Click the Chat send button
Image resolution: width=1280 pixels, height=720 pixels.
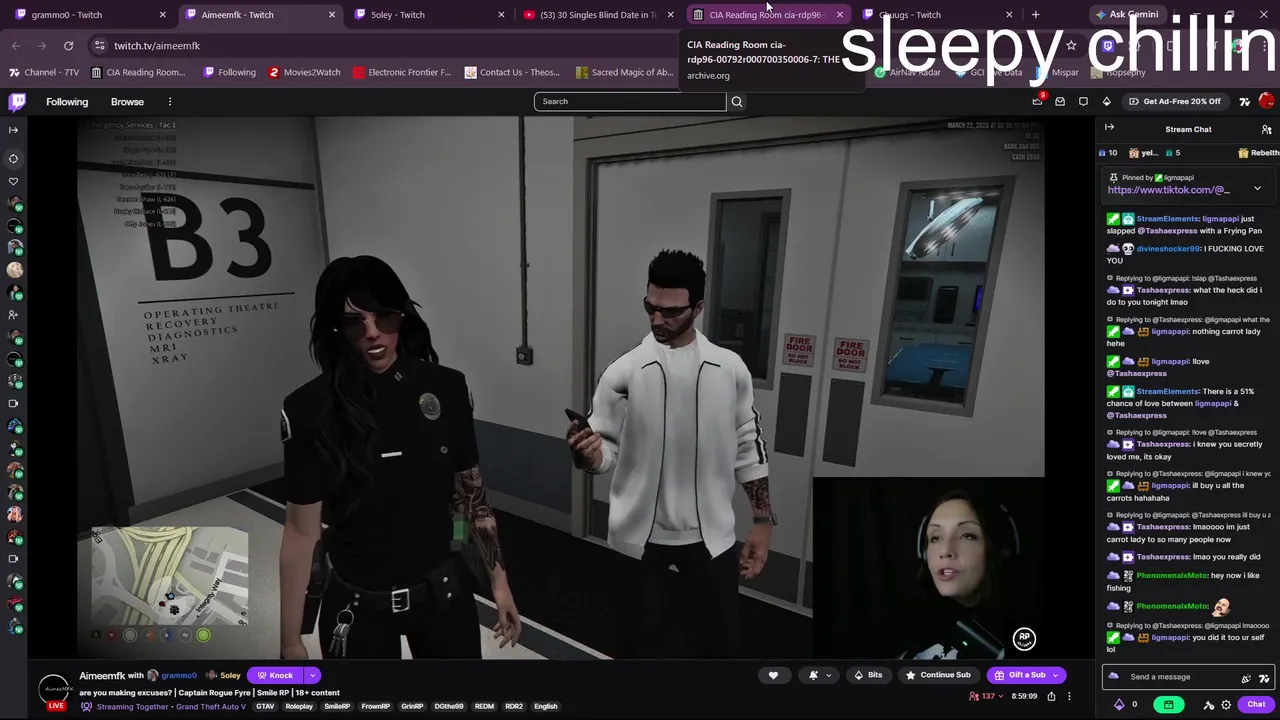pos(1256,705)
